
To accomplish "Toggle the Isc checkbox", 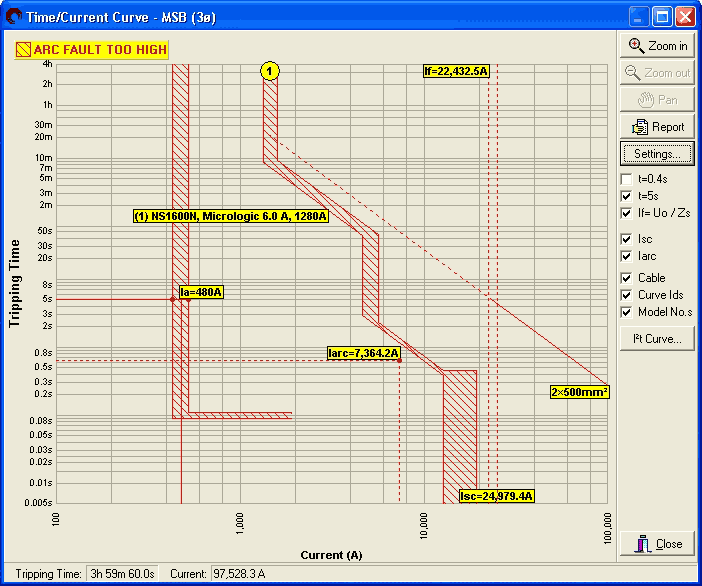I will click(627, 239).
